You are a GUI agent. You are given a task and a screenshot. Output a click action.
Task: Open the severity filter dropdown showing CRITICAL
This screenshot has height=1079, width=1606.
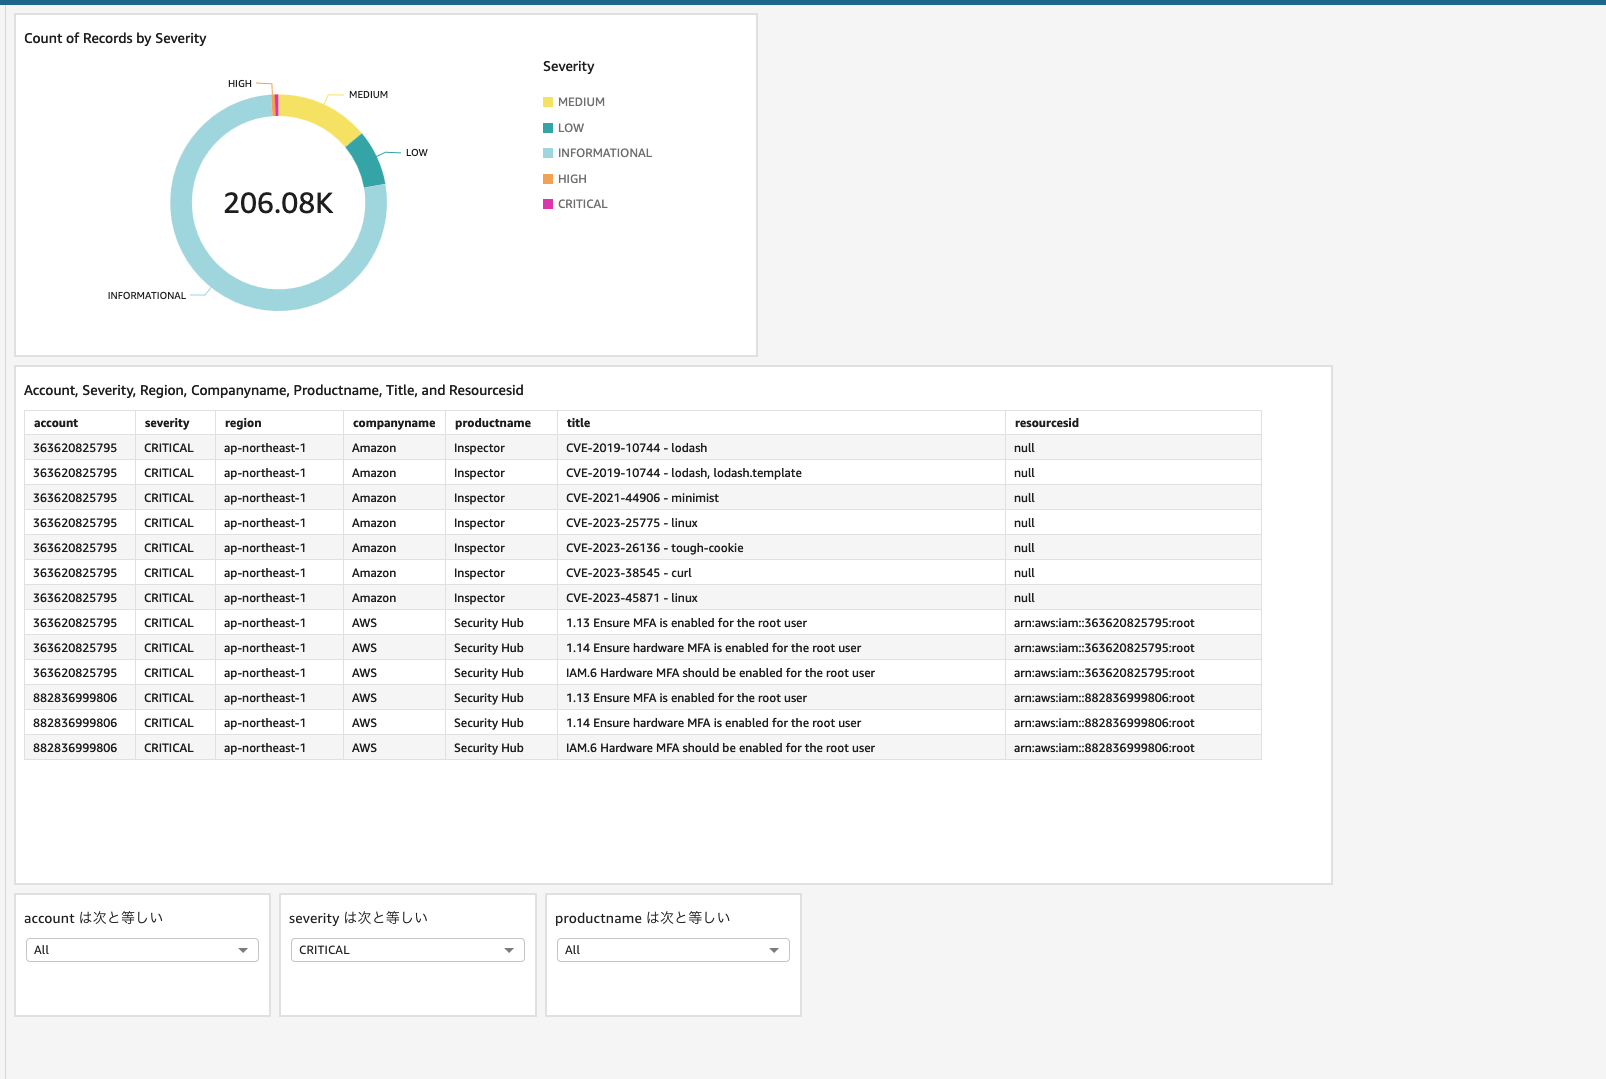[408, 950]
